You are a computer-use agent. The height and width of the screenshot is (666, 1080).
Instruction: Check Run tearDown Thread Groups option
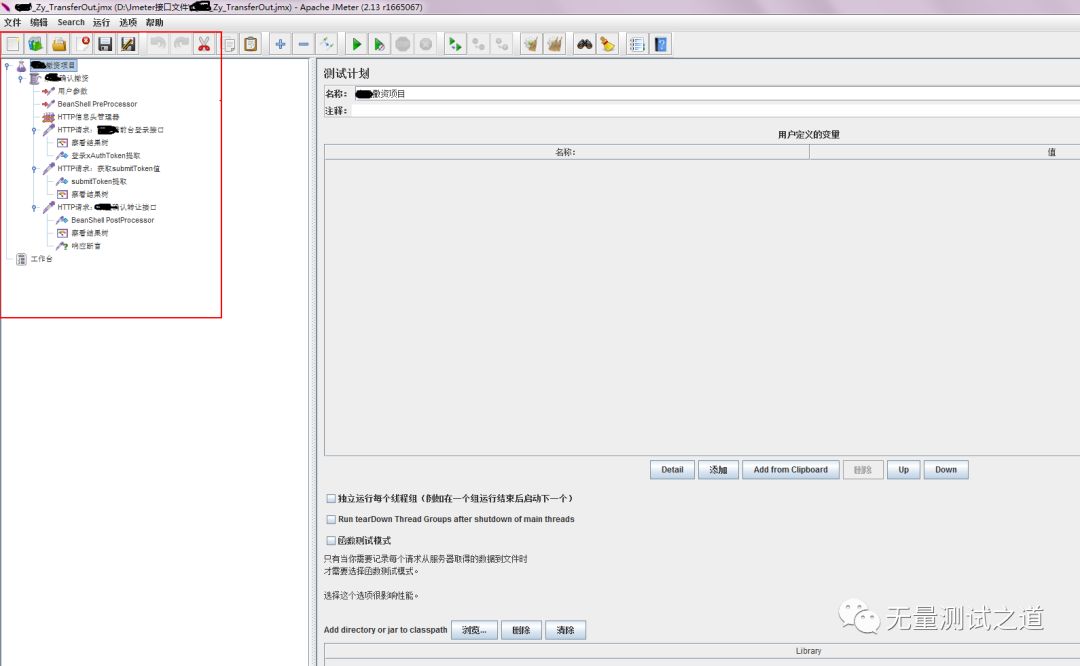click(x=331, y=519)
